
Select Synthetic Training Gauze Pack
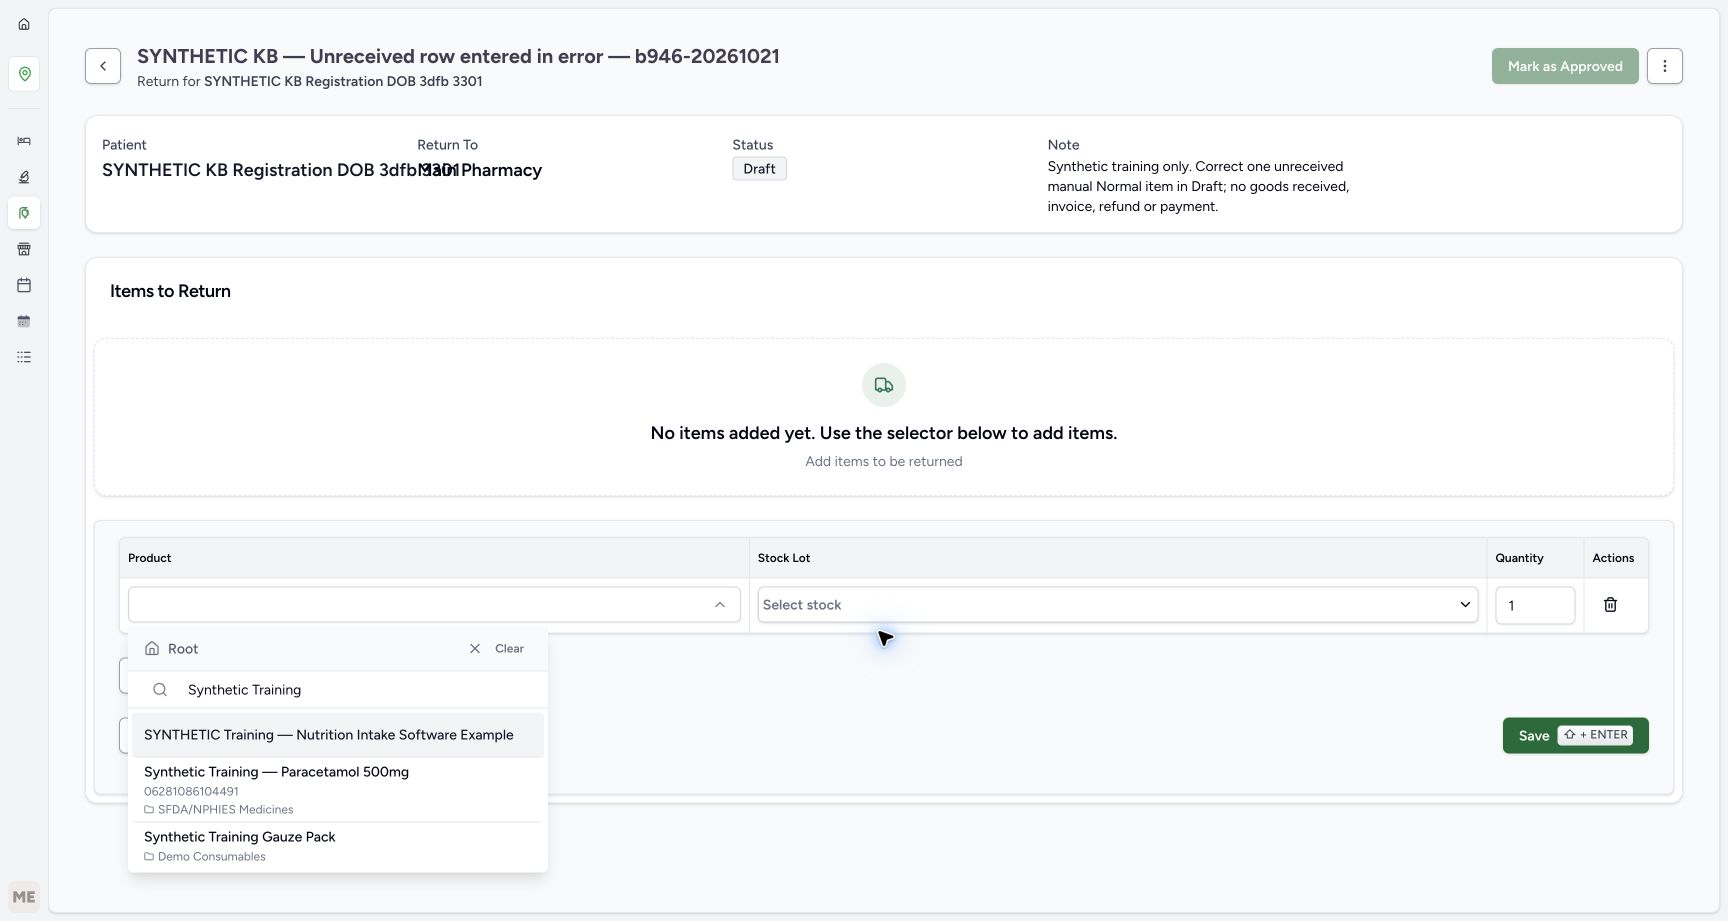(x=338, y=846)
